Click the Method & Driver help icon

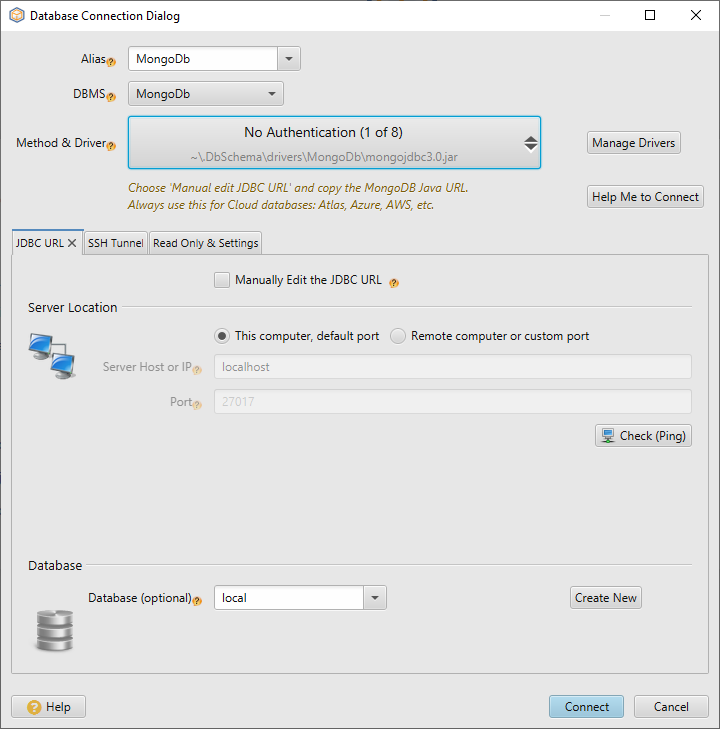(111, 146)
